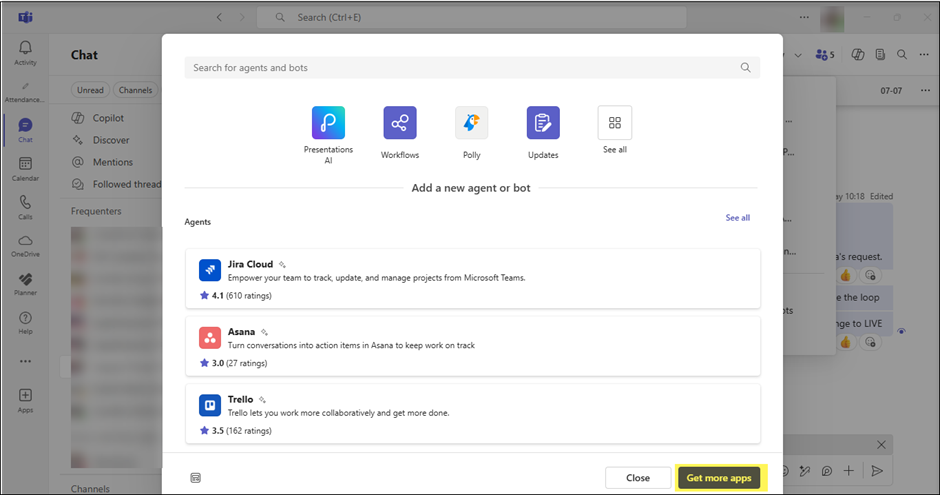Collapse the Frequenters section
Image resolution: width=940 pixels, height=495 pixels.
point(96,211)
